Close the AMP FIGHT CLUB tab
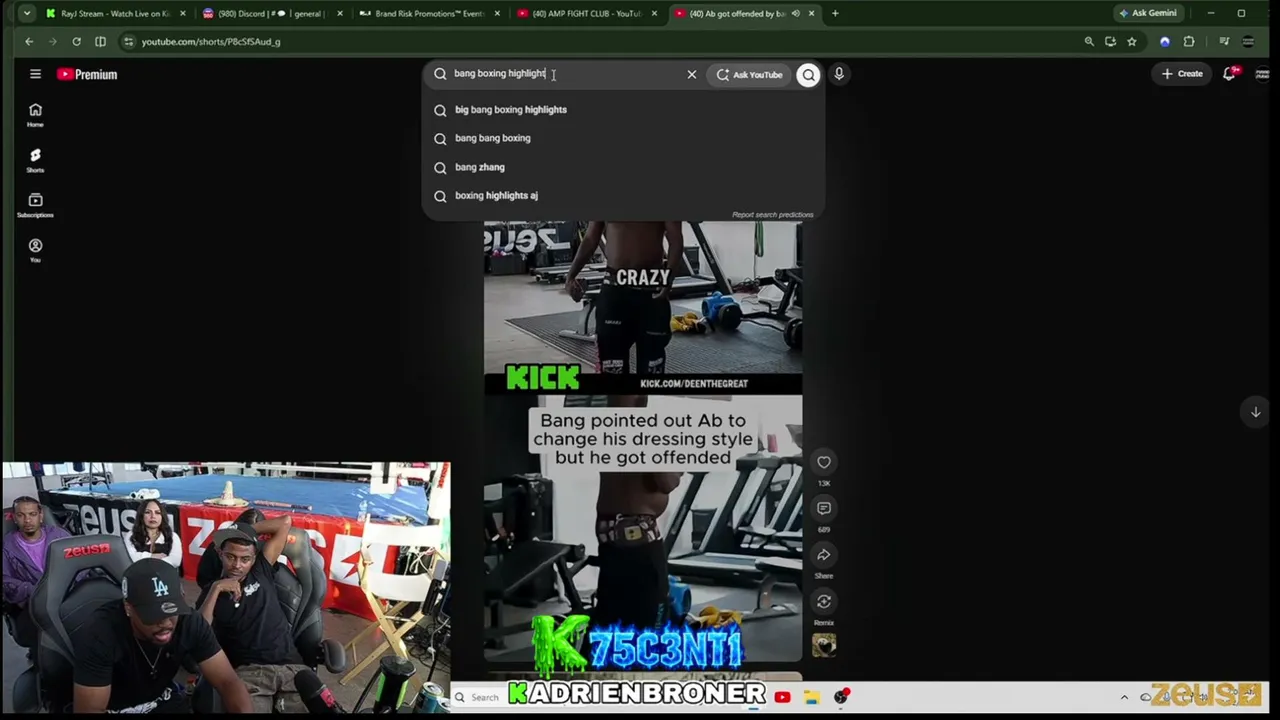Viewport: 1280px width, 720px height. tap(654, 13)
